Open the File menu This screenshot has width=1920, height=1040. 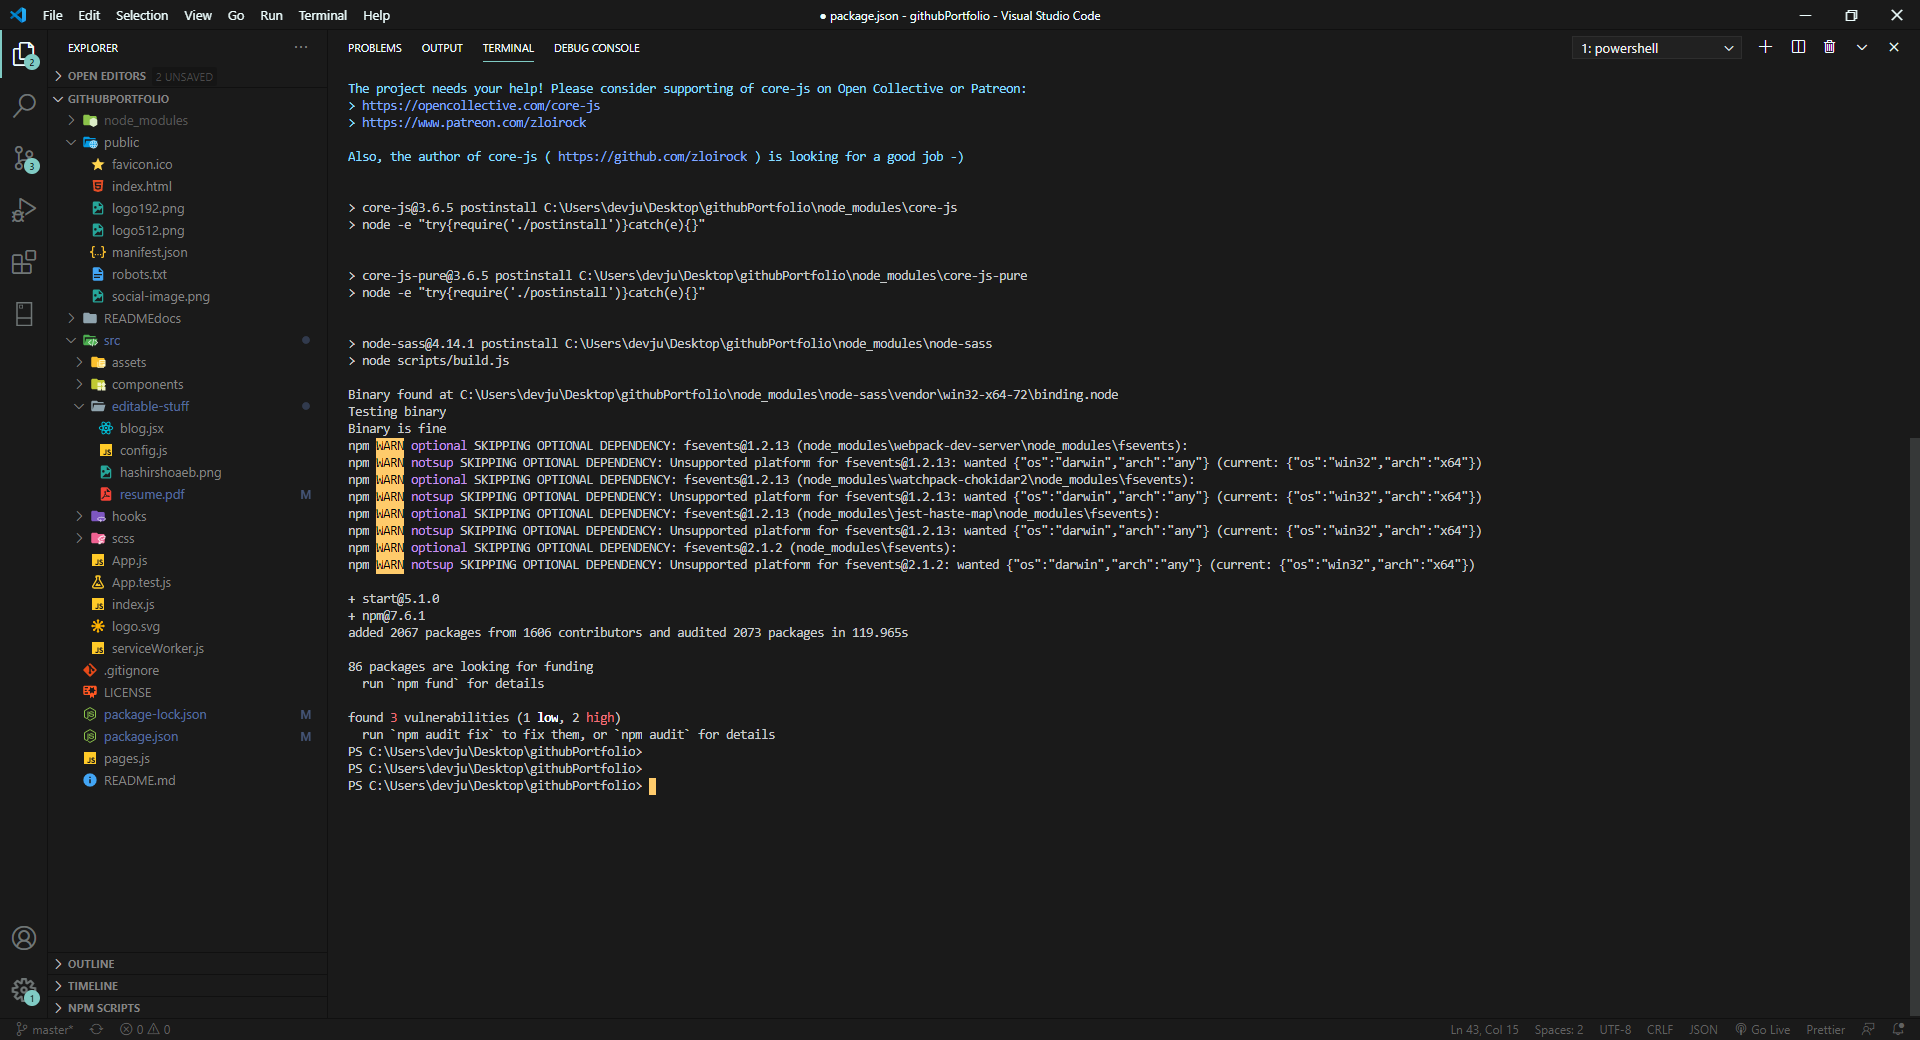53,15
